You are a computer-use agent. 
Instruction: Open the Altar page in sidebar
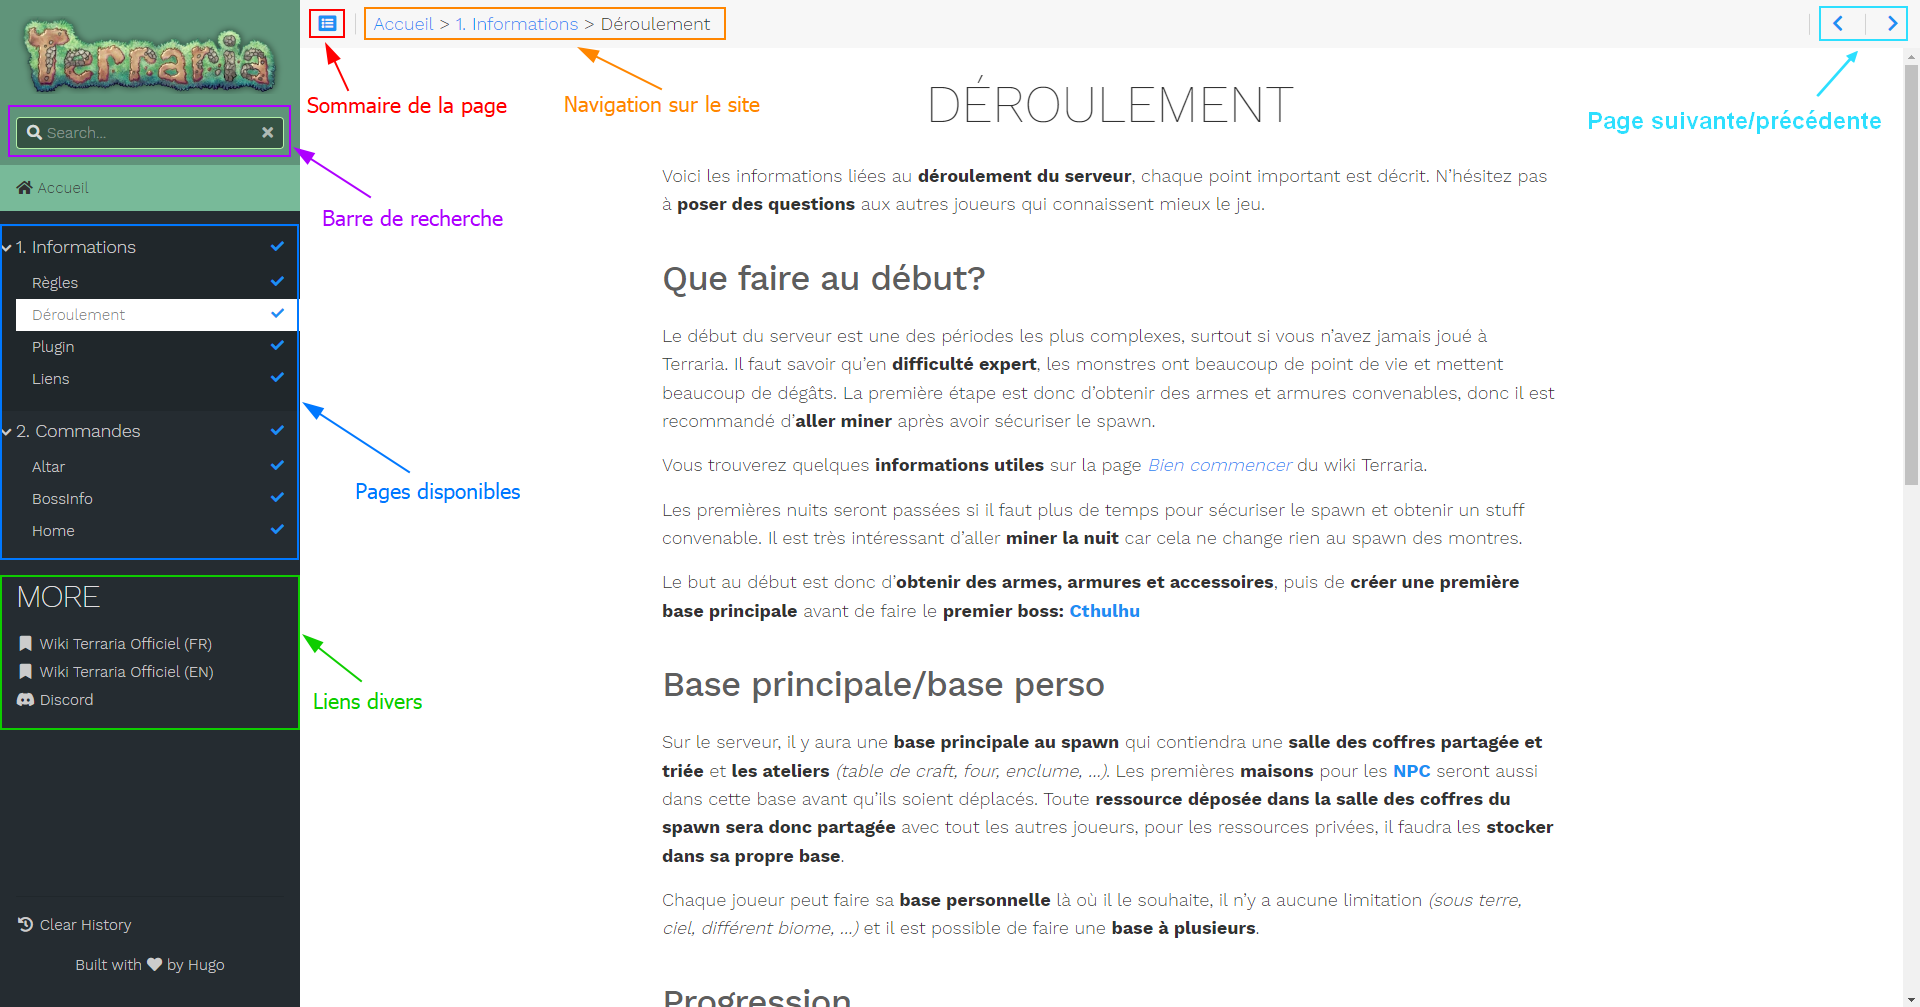pyautogui.click(x=48, y=467)
